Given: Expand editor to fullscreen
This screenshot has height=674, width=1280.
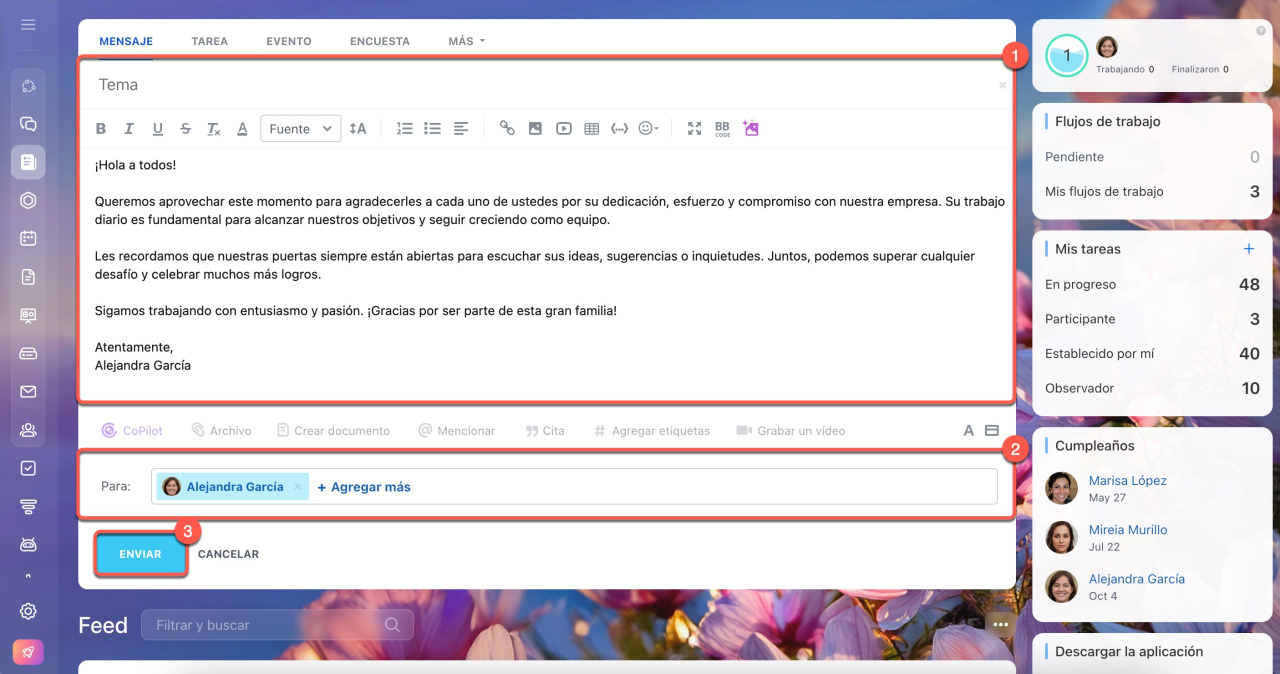Looking at the screenshot, I should click(694, 129).
